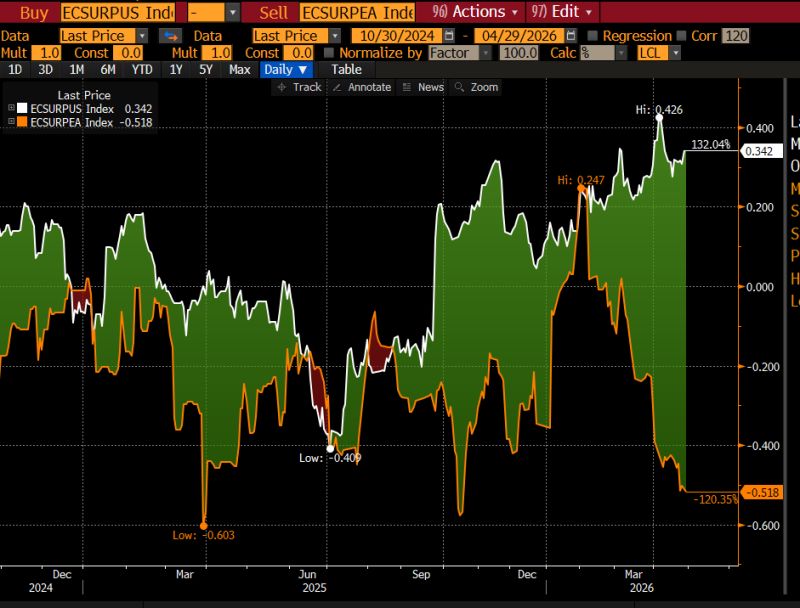Switch to the Table tab
Viewport: 800px width, 608px height.
(345, 70)
